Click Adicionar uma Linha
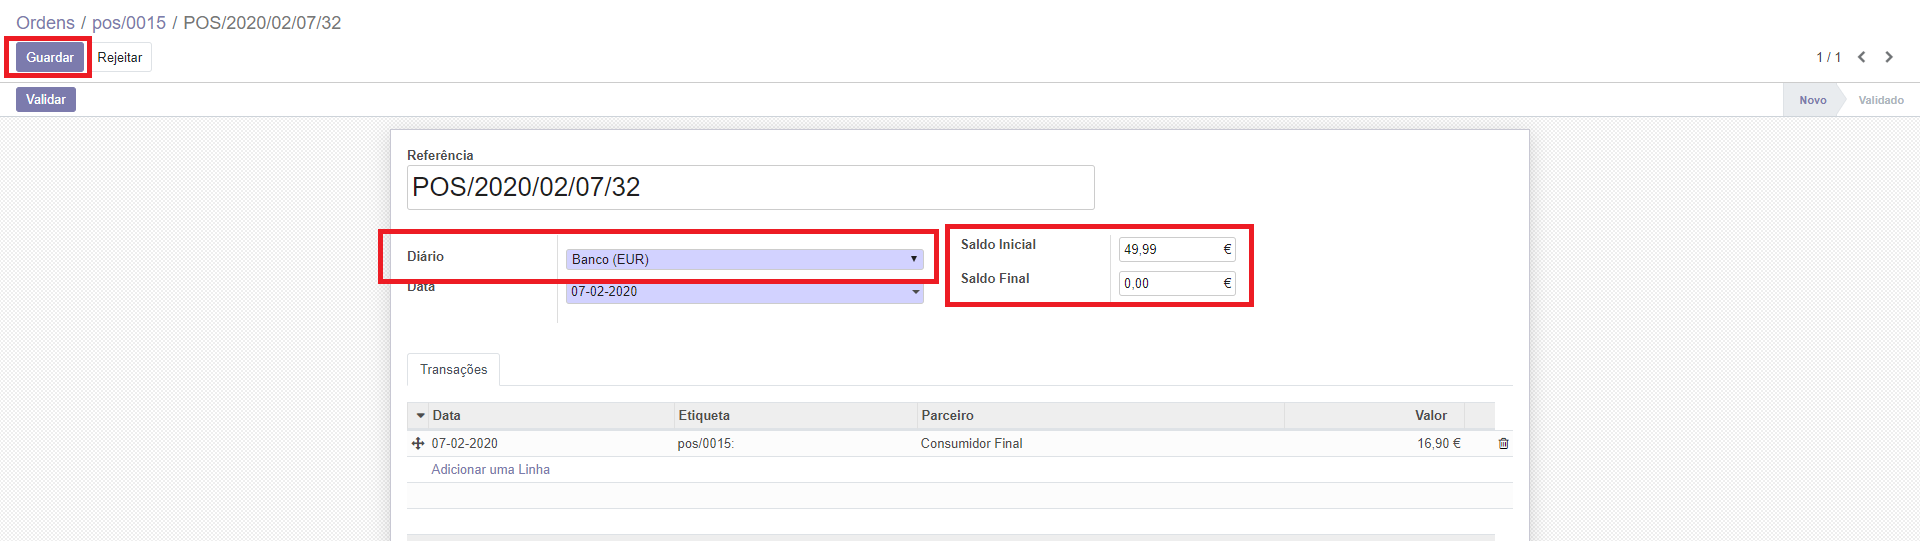Screen dimensions: 1920x541 pos(490,469)
